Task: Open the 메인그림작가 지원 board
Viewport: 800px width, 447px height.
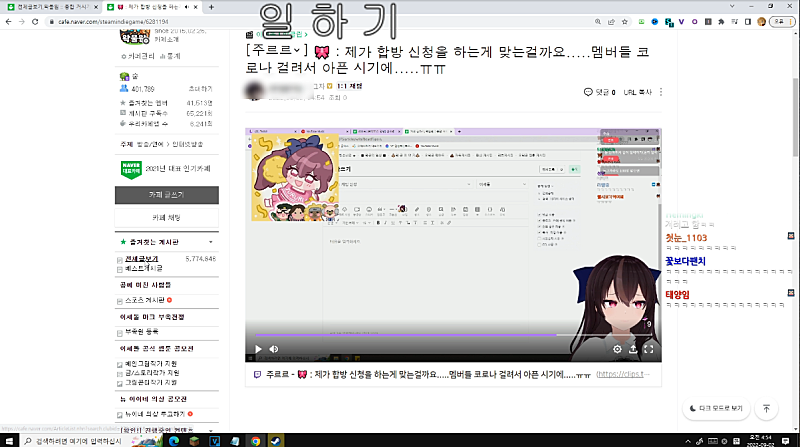Action: point(151,364)
